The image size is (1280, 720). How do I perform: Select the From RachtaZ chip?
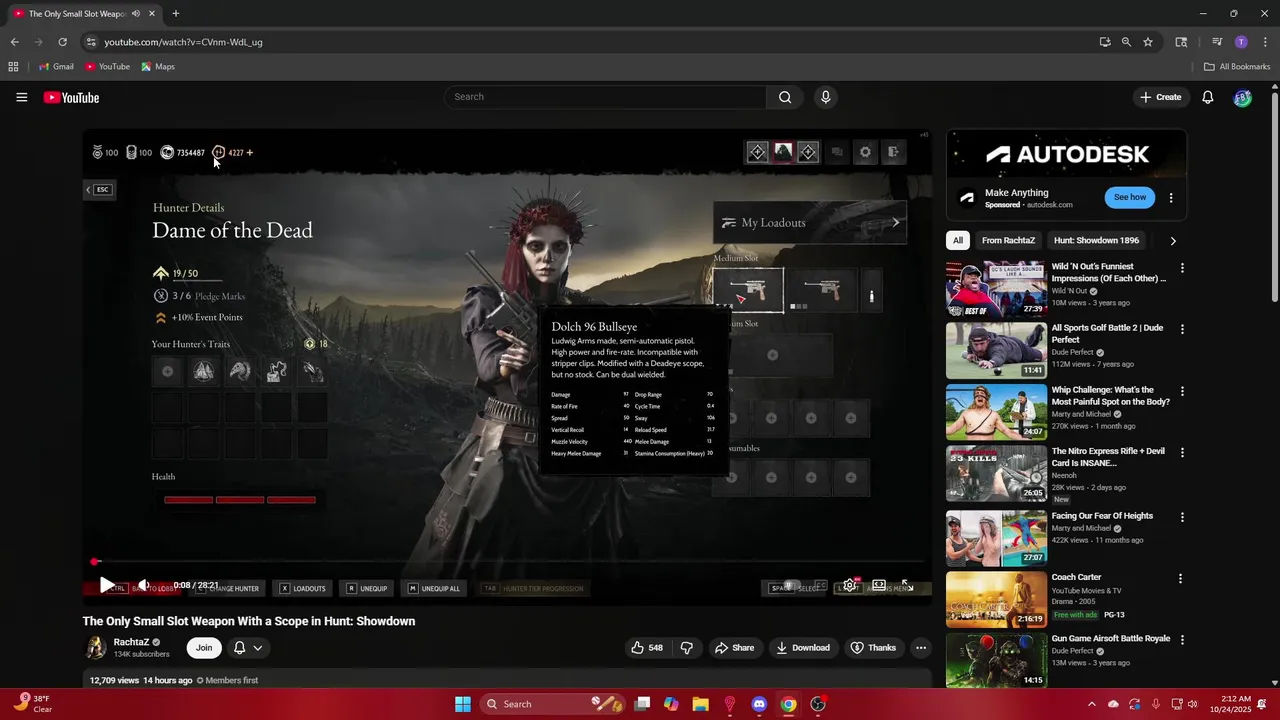[1007, 240]
